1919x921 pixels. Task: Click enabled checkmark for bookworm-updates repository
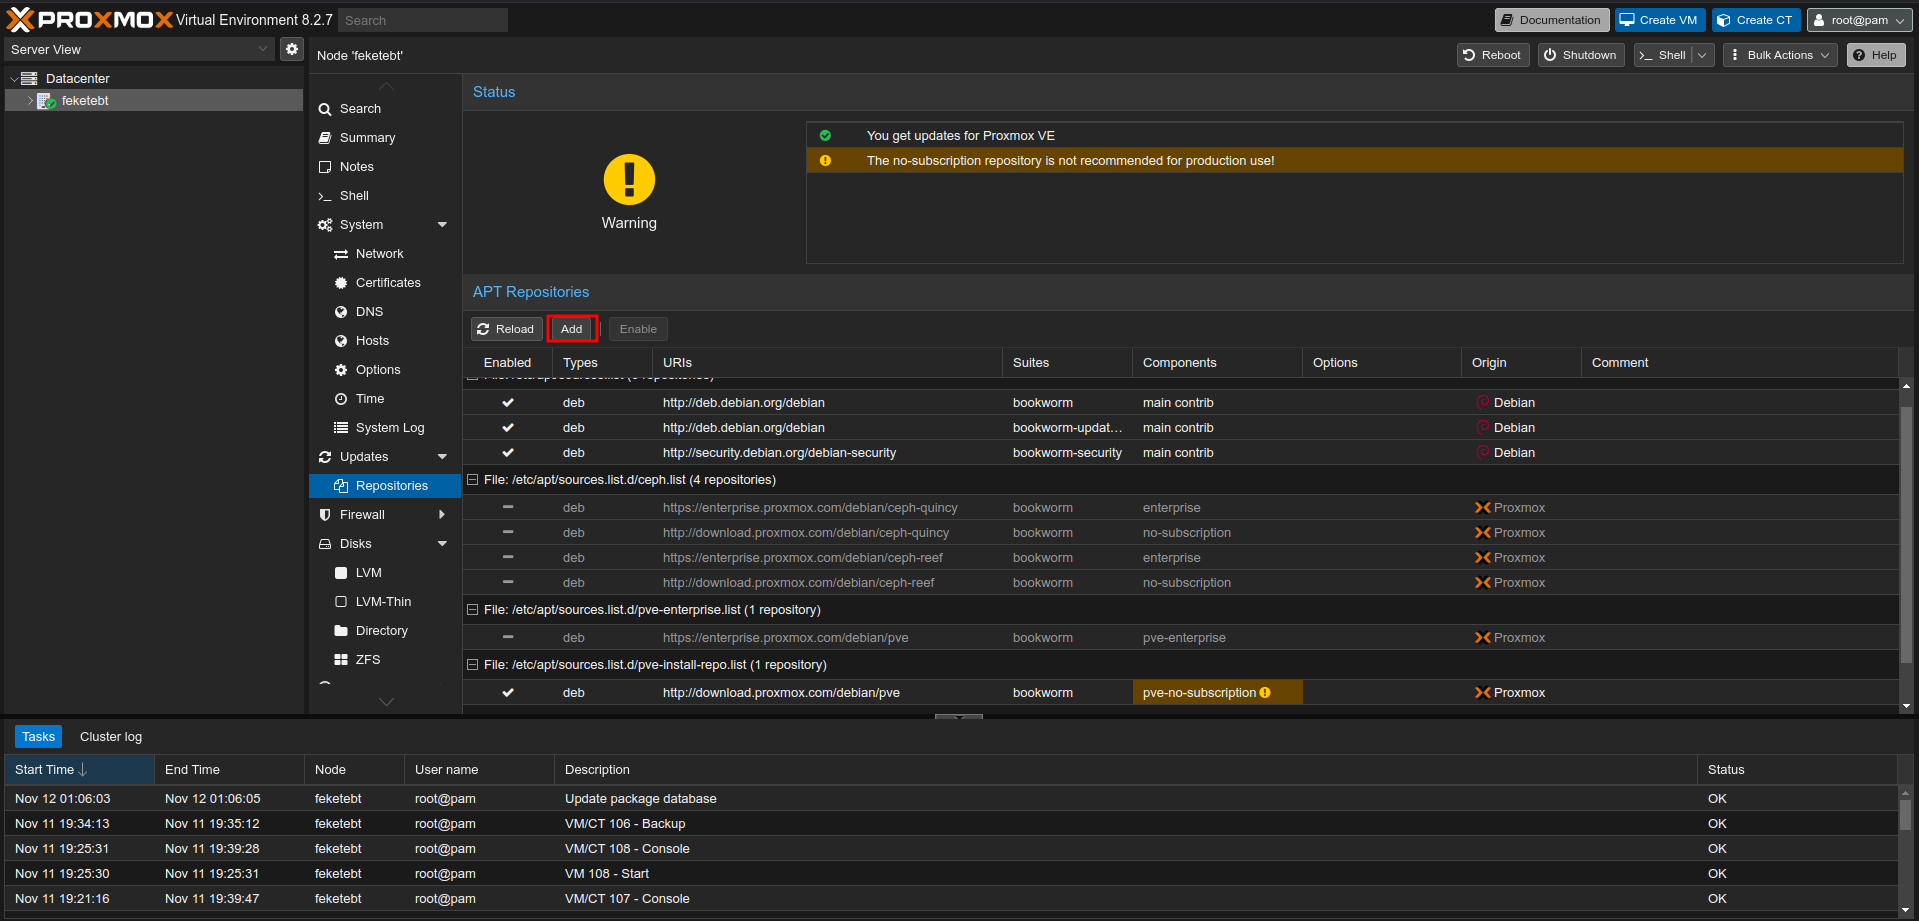coord(508,428)
